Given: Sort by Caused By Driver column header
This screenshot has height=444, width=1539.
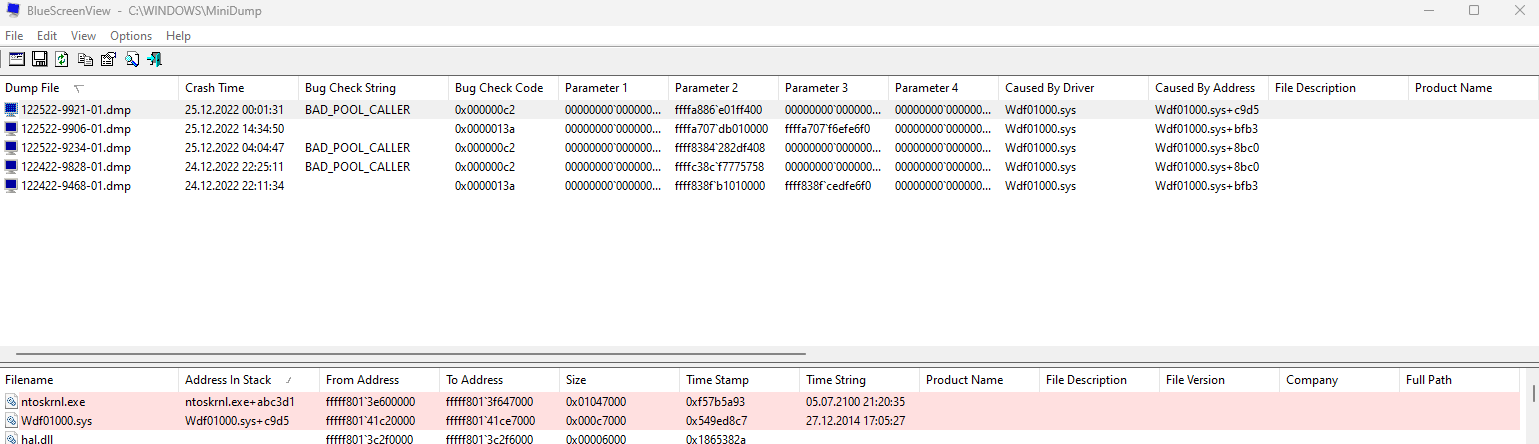Looking at the screenshot, I should pyautogui.click(x=1074, y=88).
